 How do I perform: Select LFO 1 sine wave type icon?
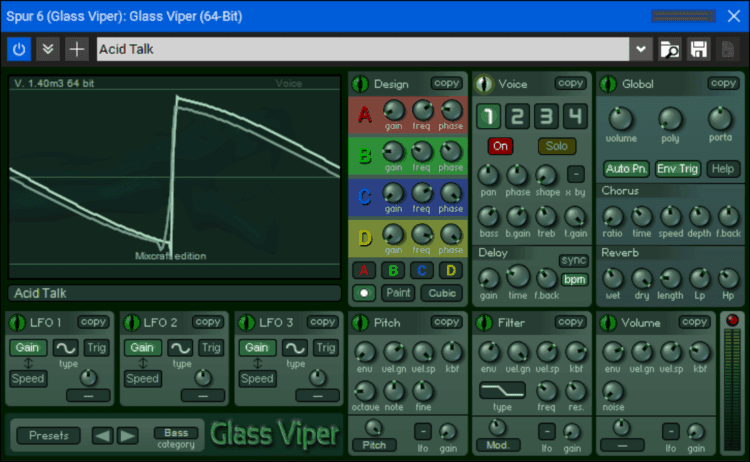pos(66,348)
